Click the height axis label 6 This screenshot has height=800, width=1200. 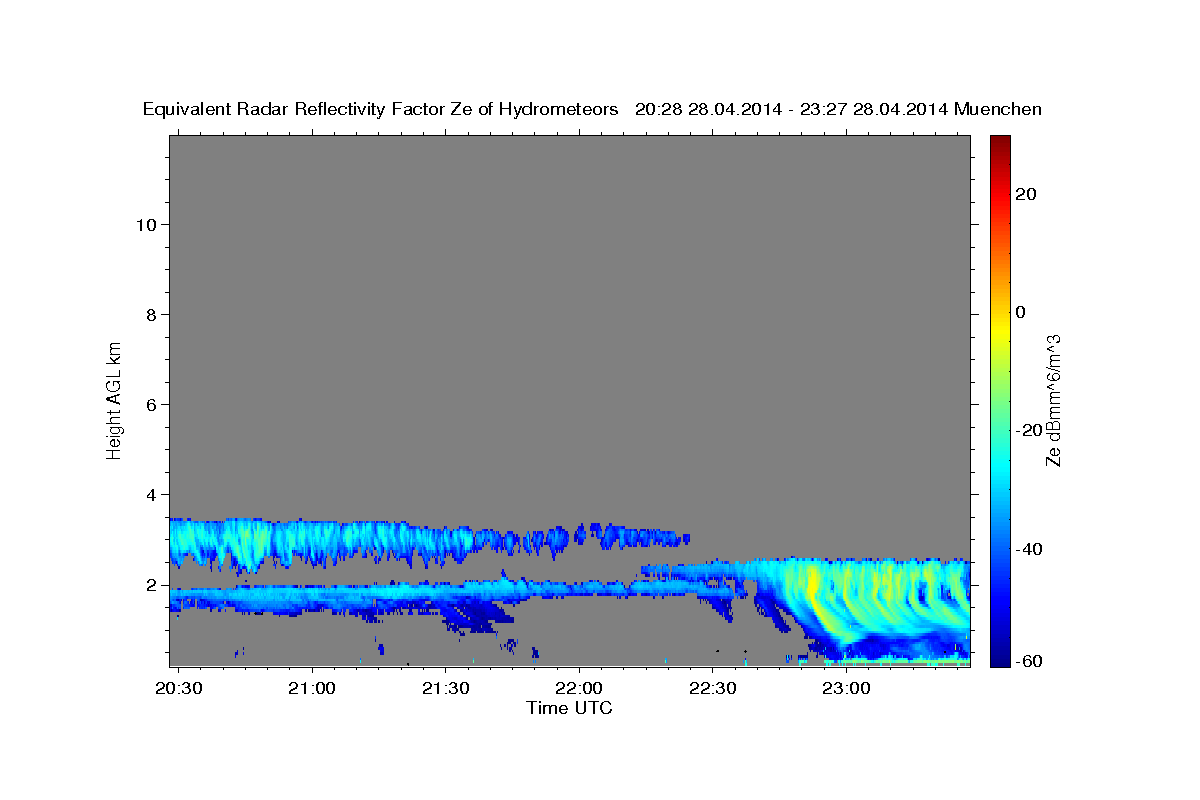pos(152,404)
